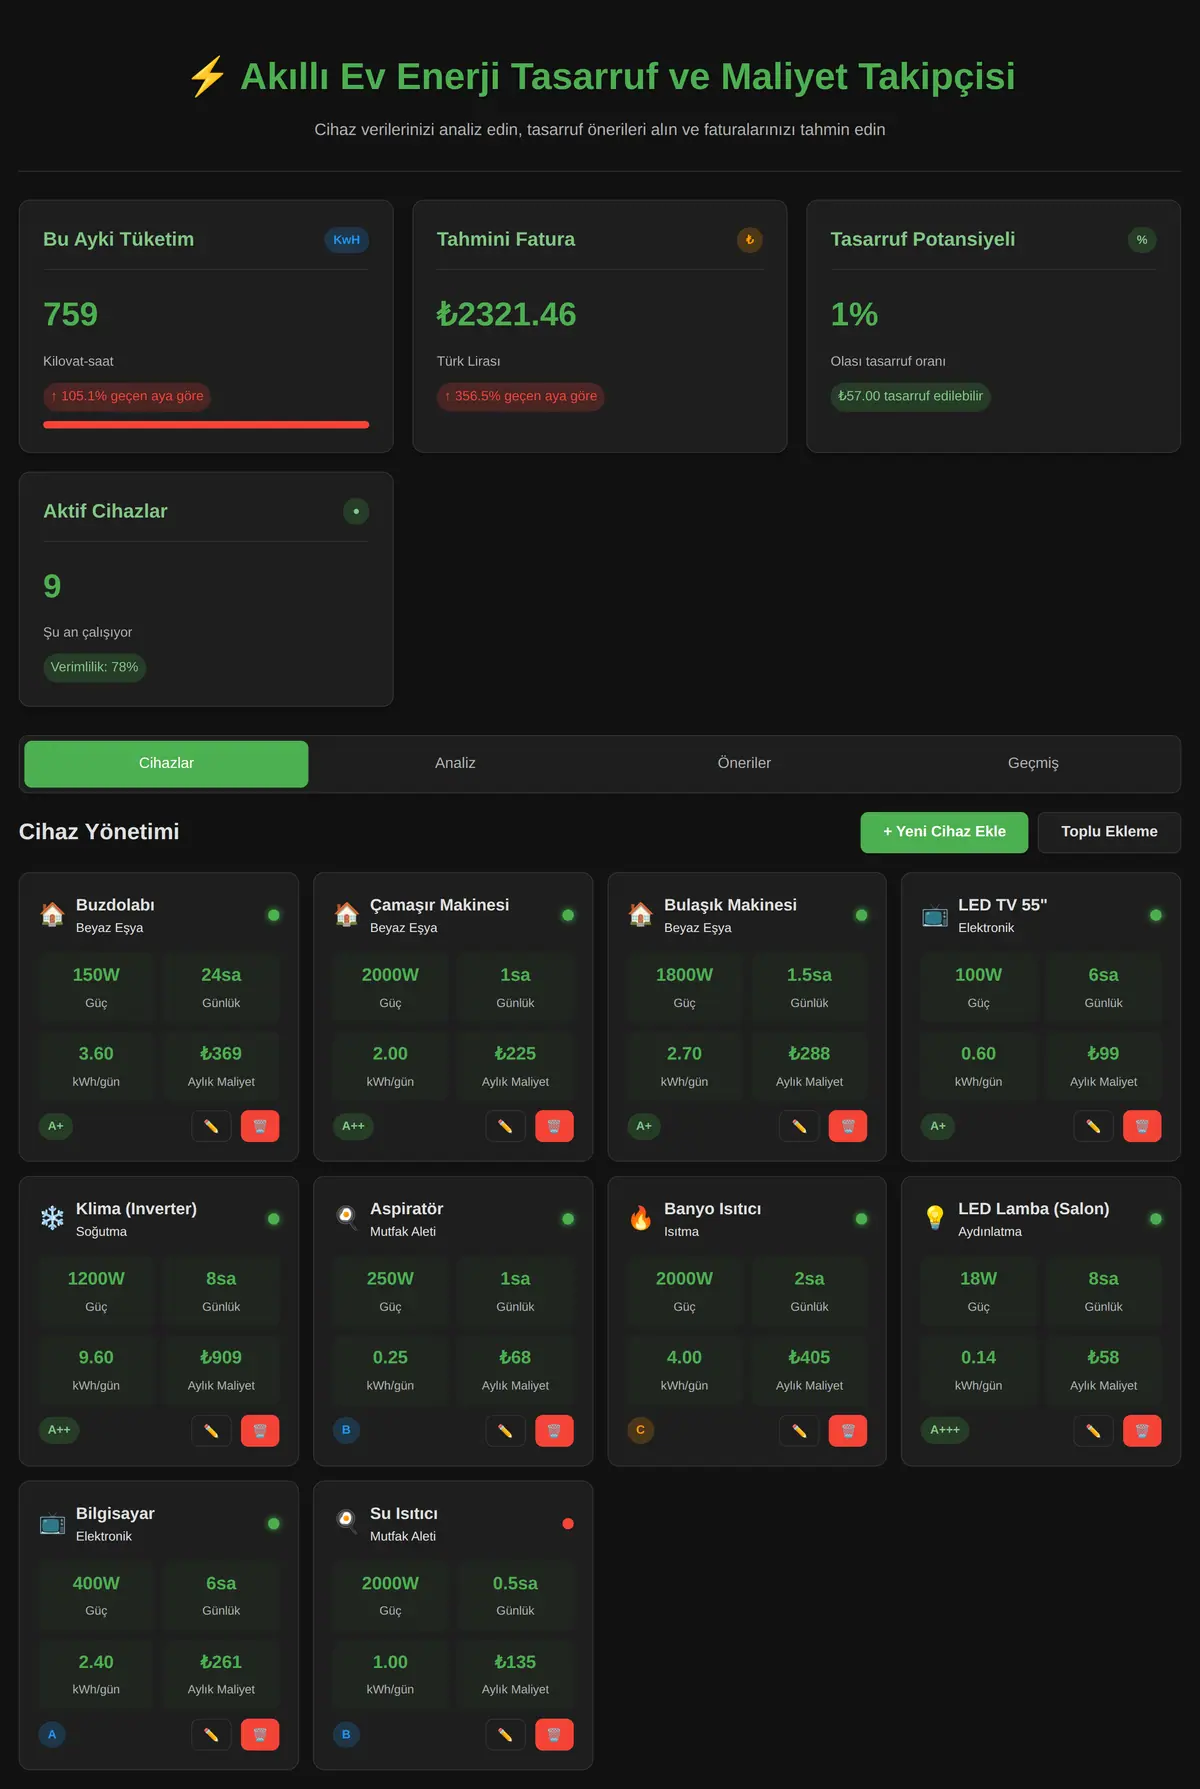The width and height of the screenshot is (1200, 1789).
Task: Toggle Çamaşır Makinesi status indicator dot
Action: coord(568,915)
